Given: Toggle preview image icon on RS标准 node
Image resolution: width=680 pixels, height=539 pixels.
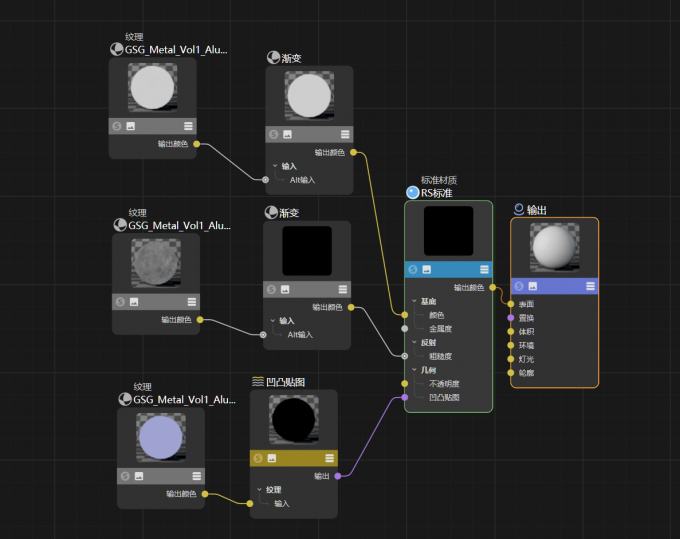Looking at the screenshot, I should (x=427, y=269).
